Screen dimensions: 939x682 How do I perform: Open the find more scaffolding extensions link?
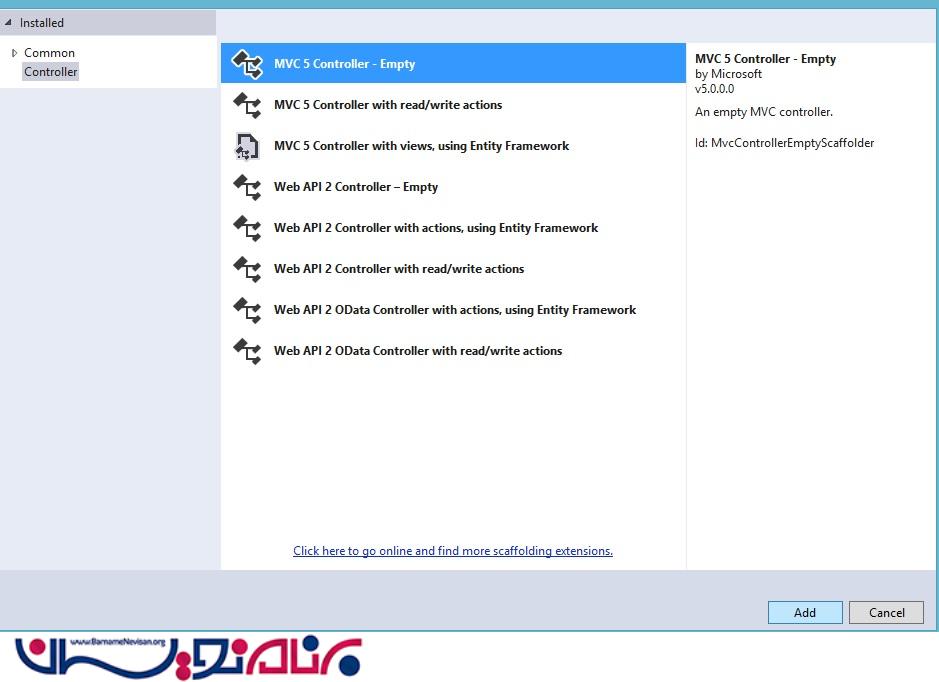453,551
